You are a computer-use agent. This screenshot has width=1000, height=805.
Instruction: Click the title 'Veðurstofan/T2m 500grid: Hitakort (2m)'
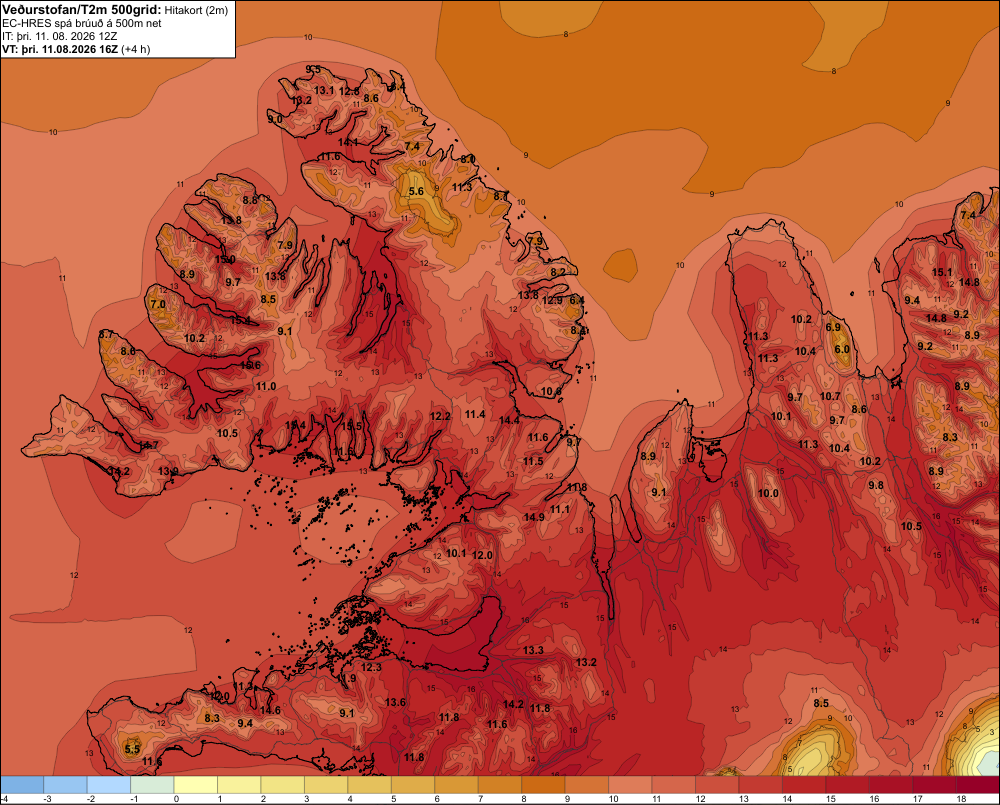(x=115, y=10)
